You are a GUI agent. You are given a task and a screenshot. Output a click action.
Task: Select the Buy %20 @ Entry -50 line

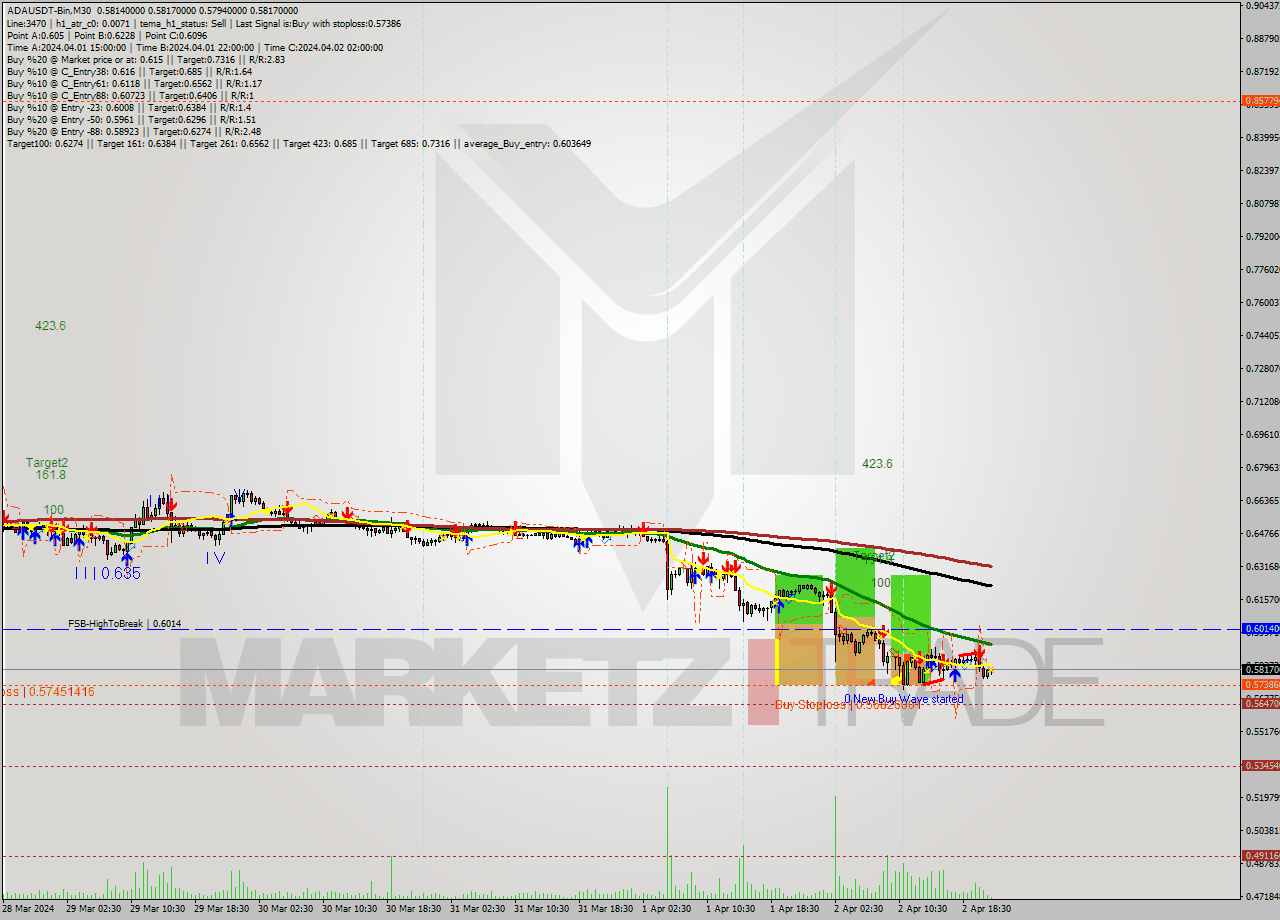point(132,119)
